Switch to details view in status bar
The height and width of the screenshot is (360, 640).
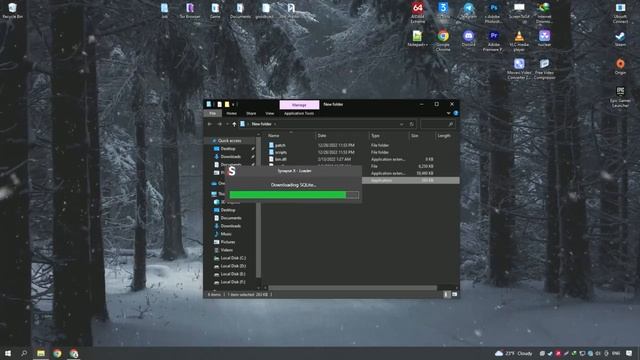[446, 294]
